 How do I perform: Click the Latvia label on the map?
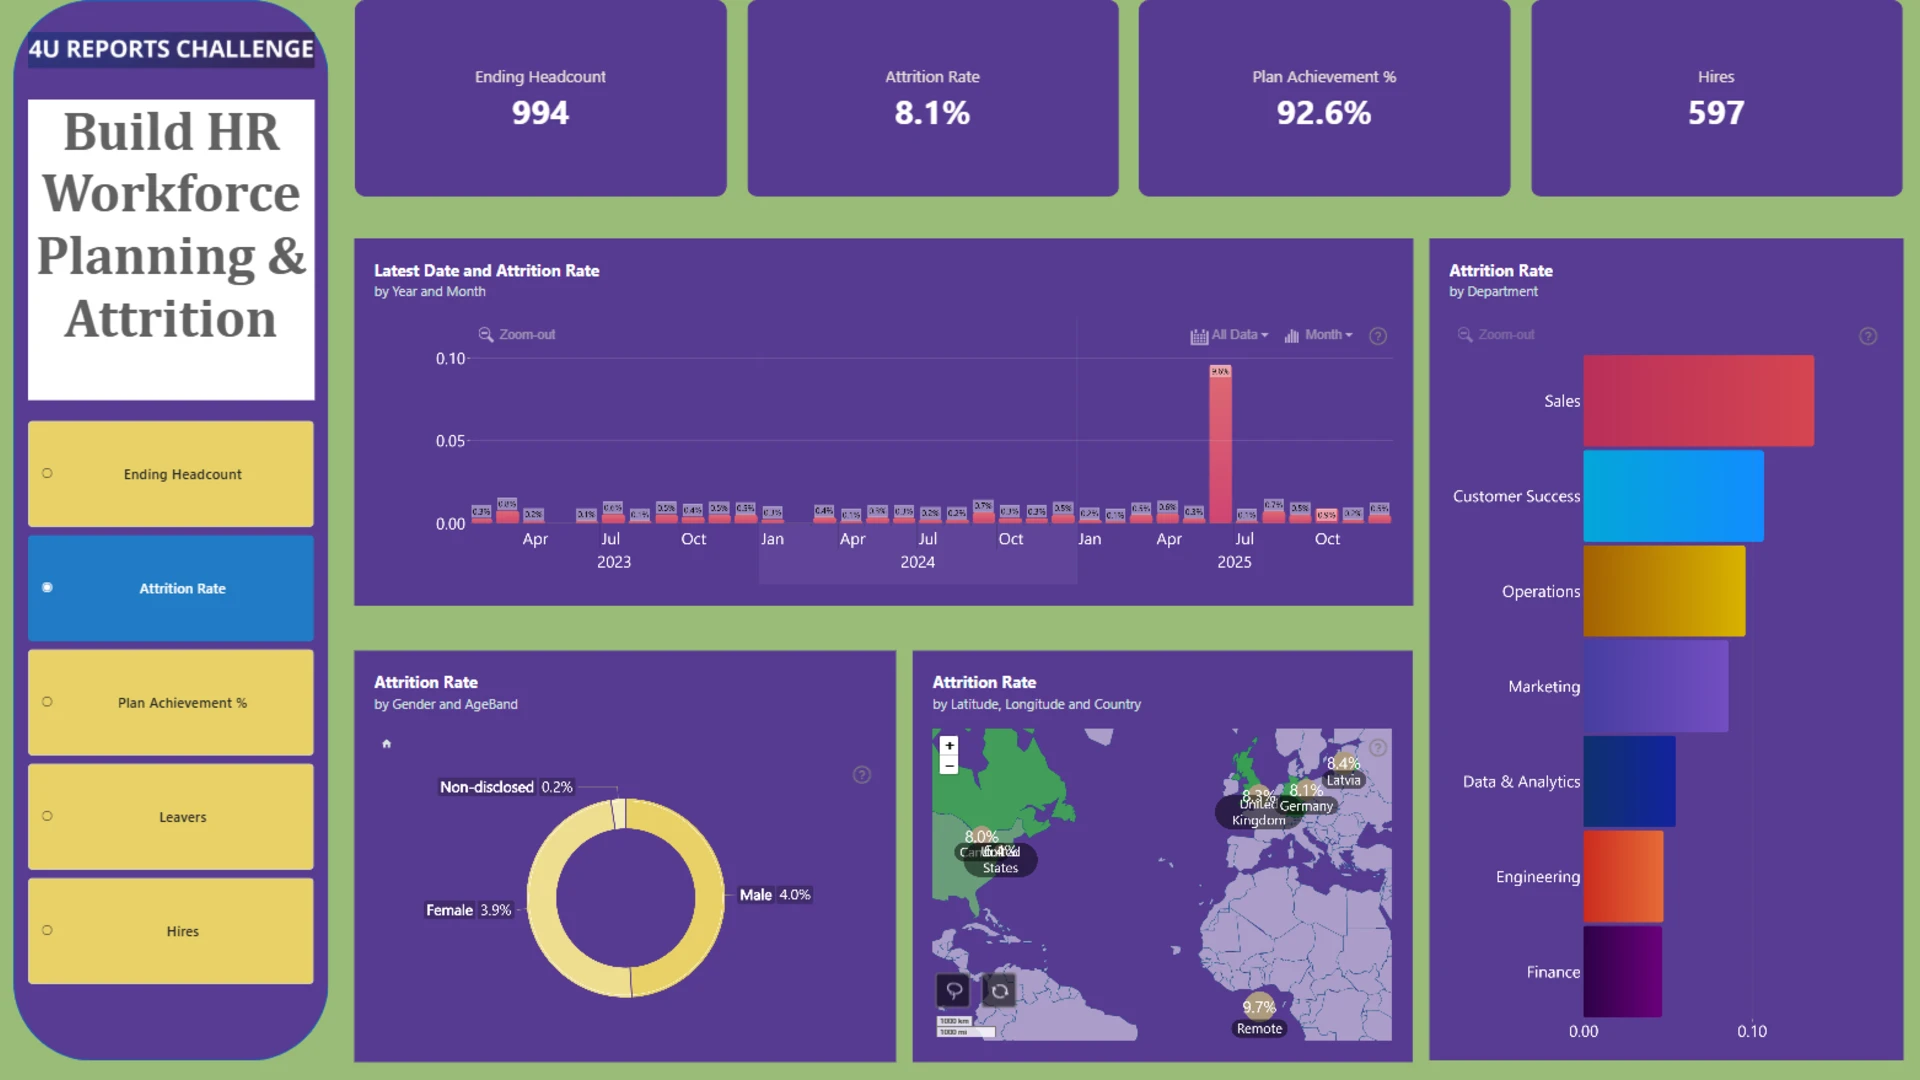1343,780
